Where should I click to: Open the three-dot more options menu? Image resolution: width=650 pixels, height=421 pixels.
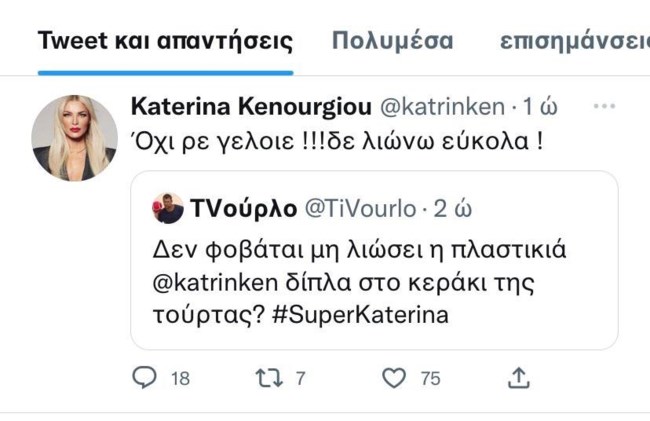pos(604,106)
